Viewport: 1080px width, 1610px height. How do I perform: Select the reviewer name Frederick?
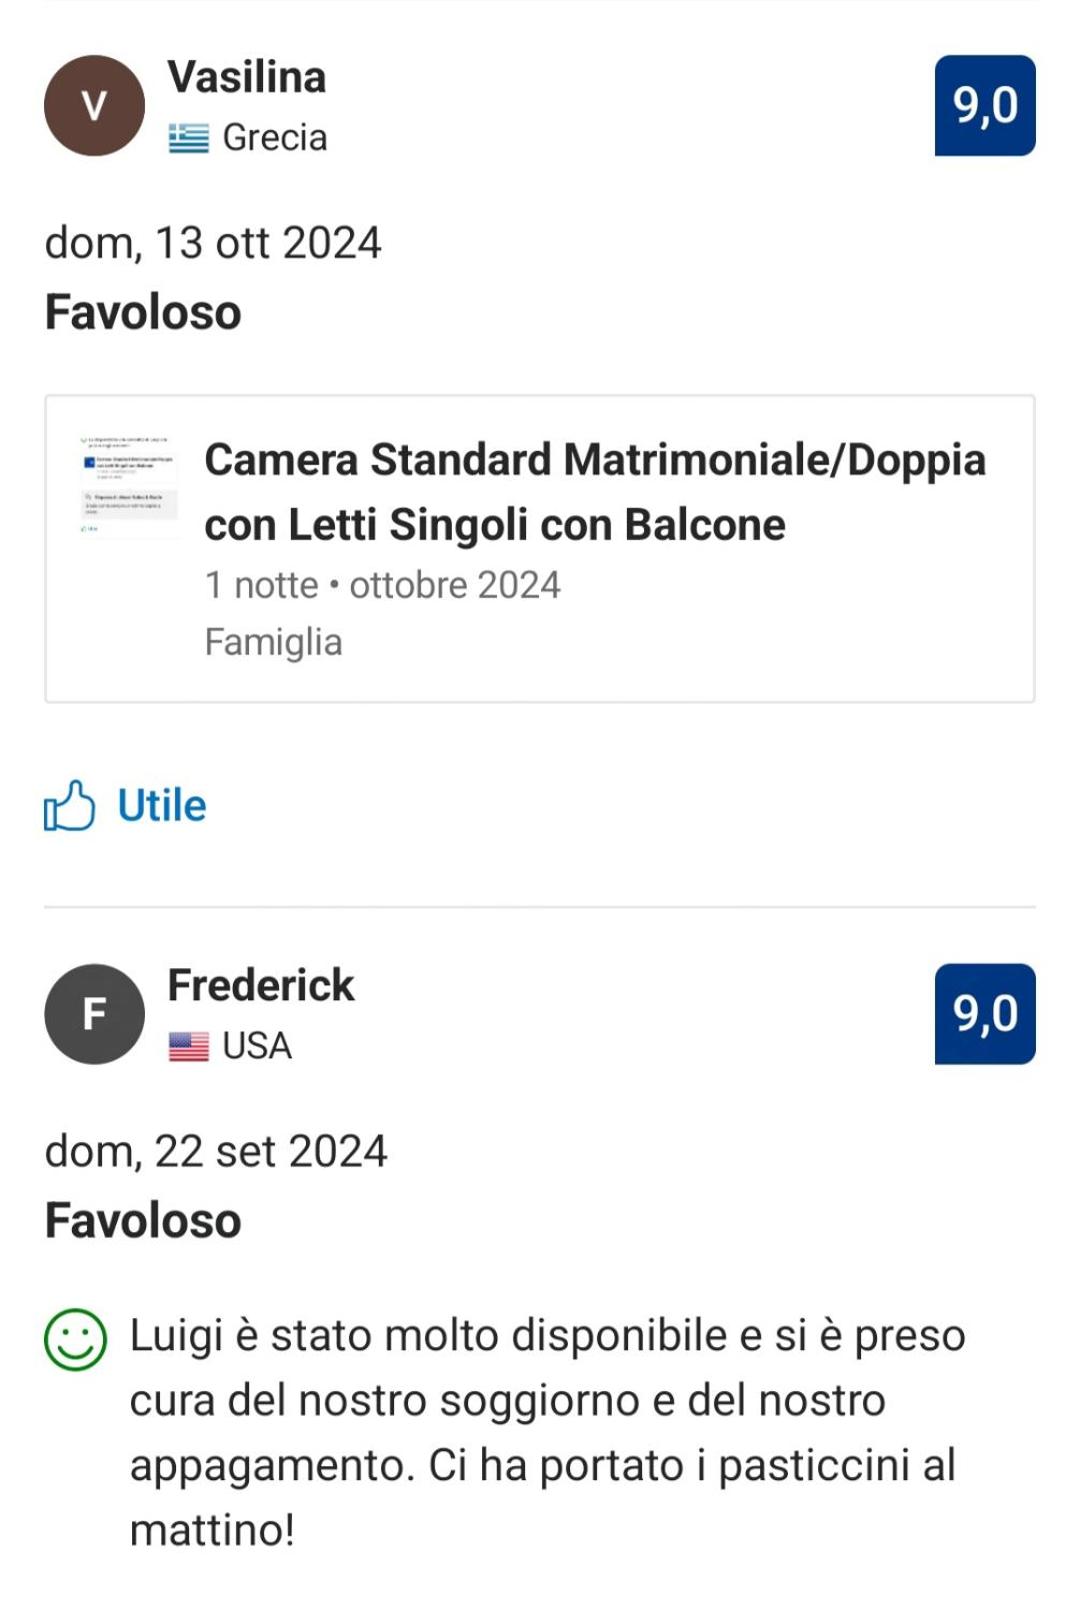[x=261, y=985]
